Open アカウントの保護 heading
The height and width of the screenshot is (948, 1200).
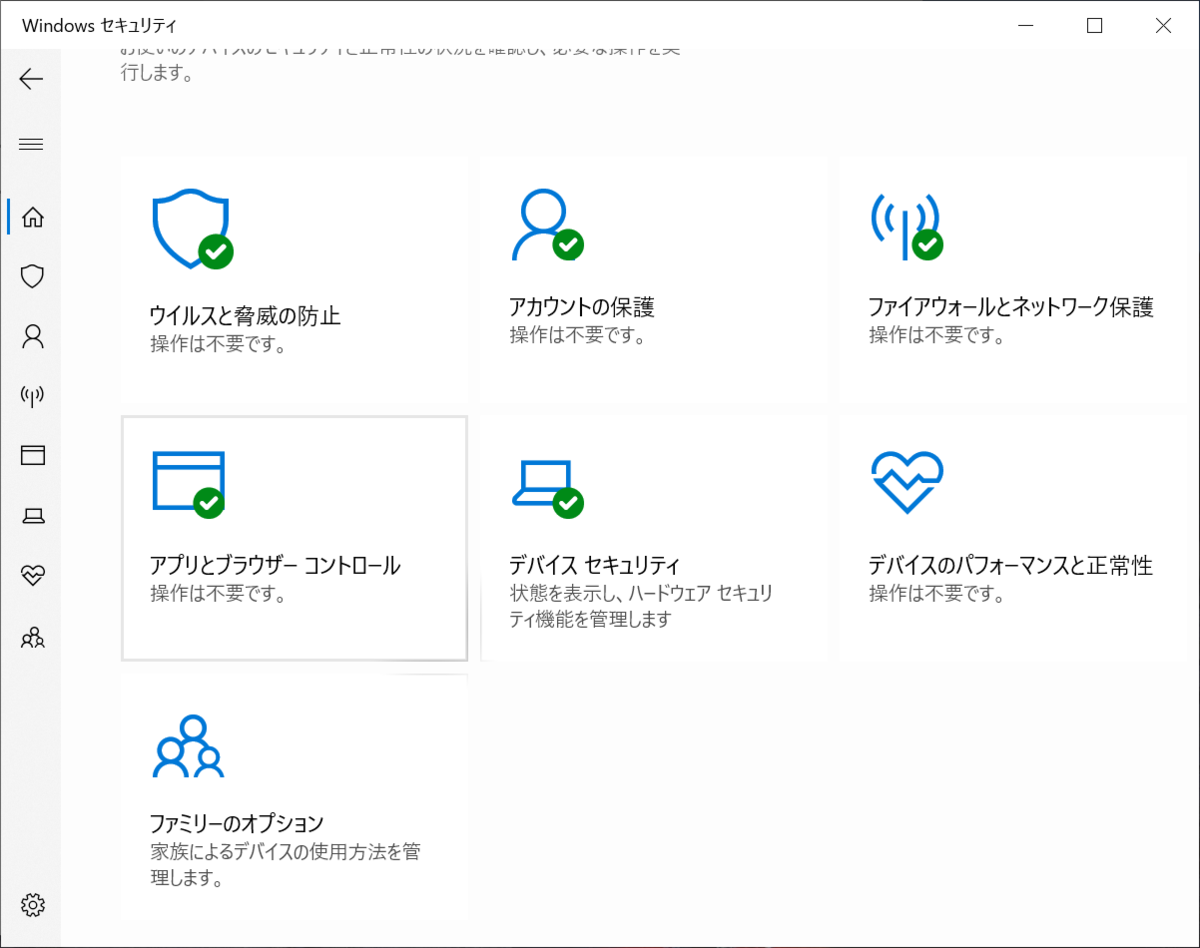(x=582, y=306)
